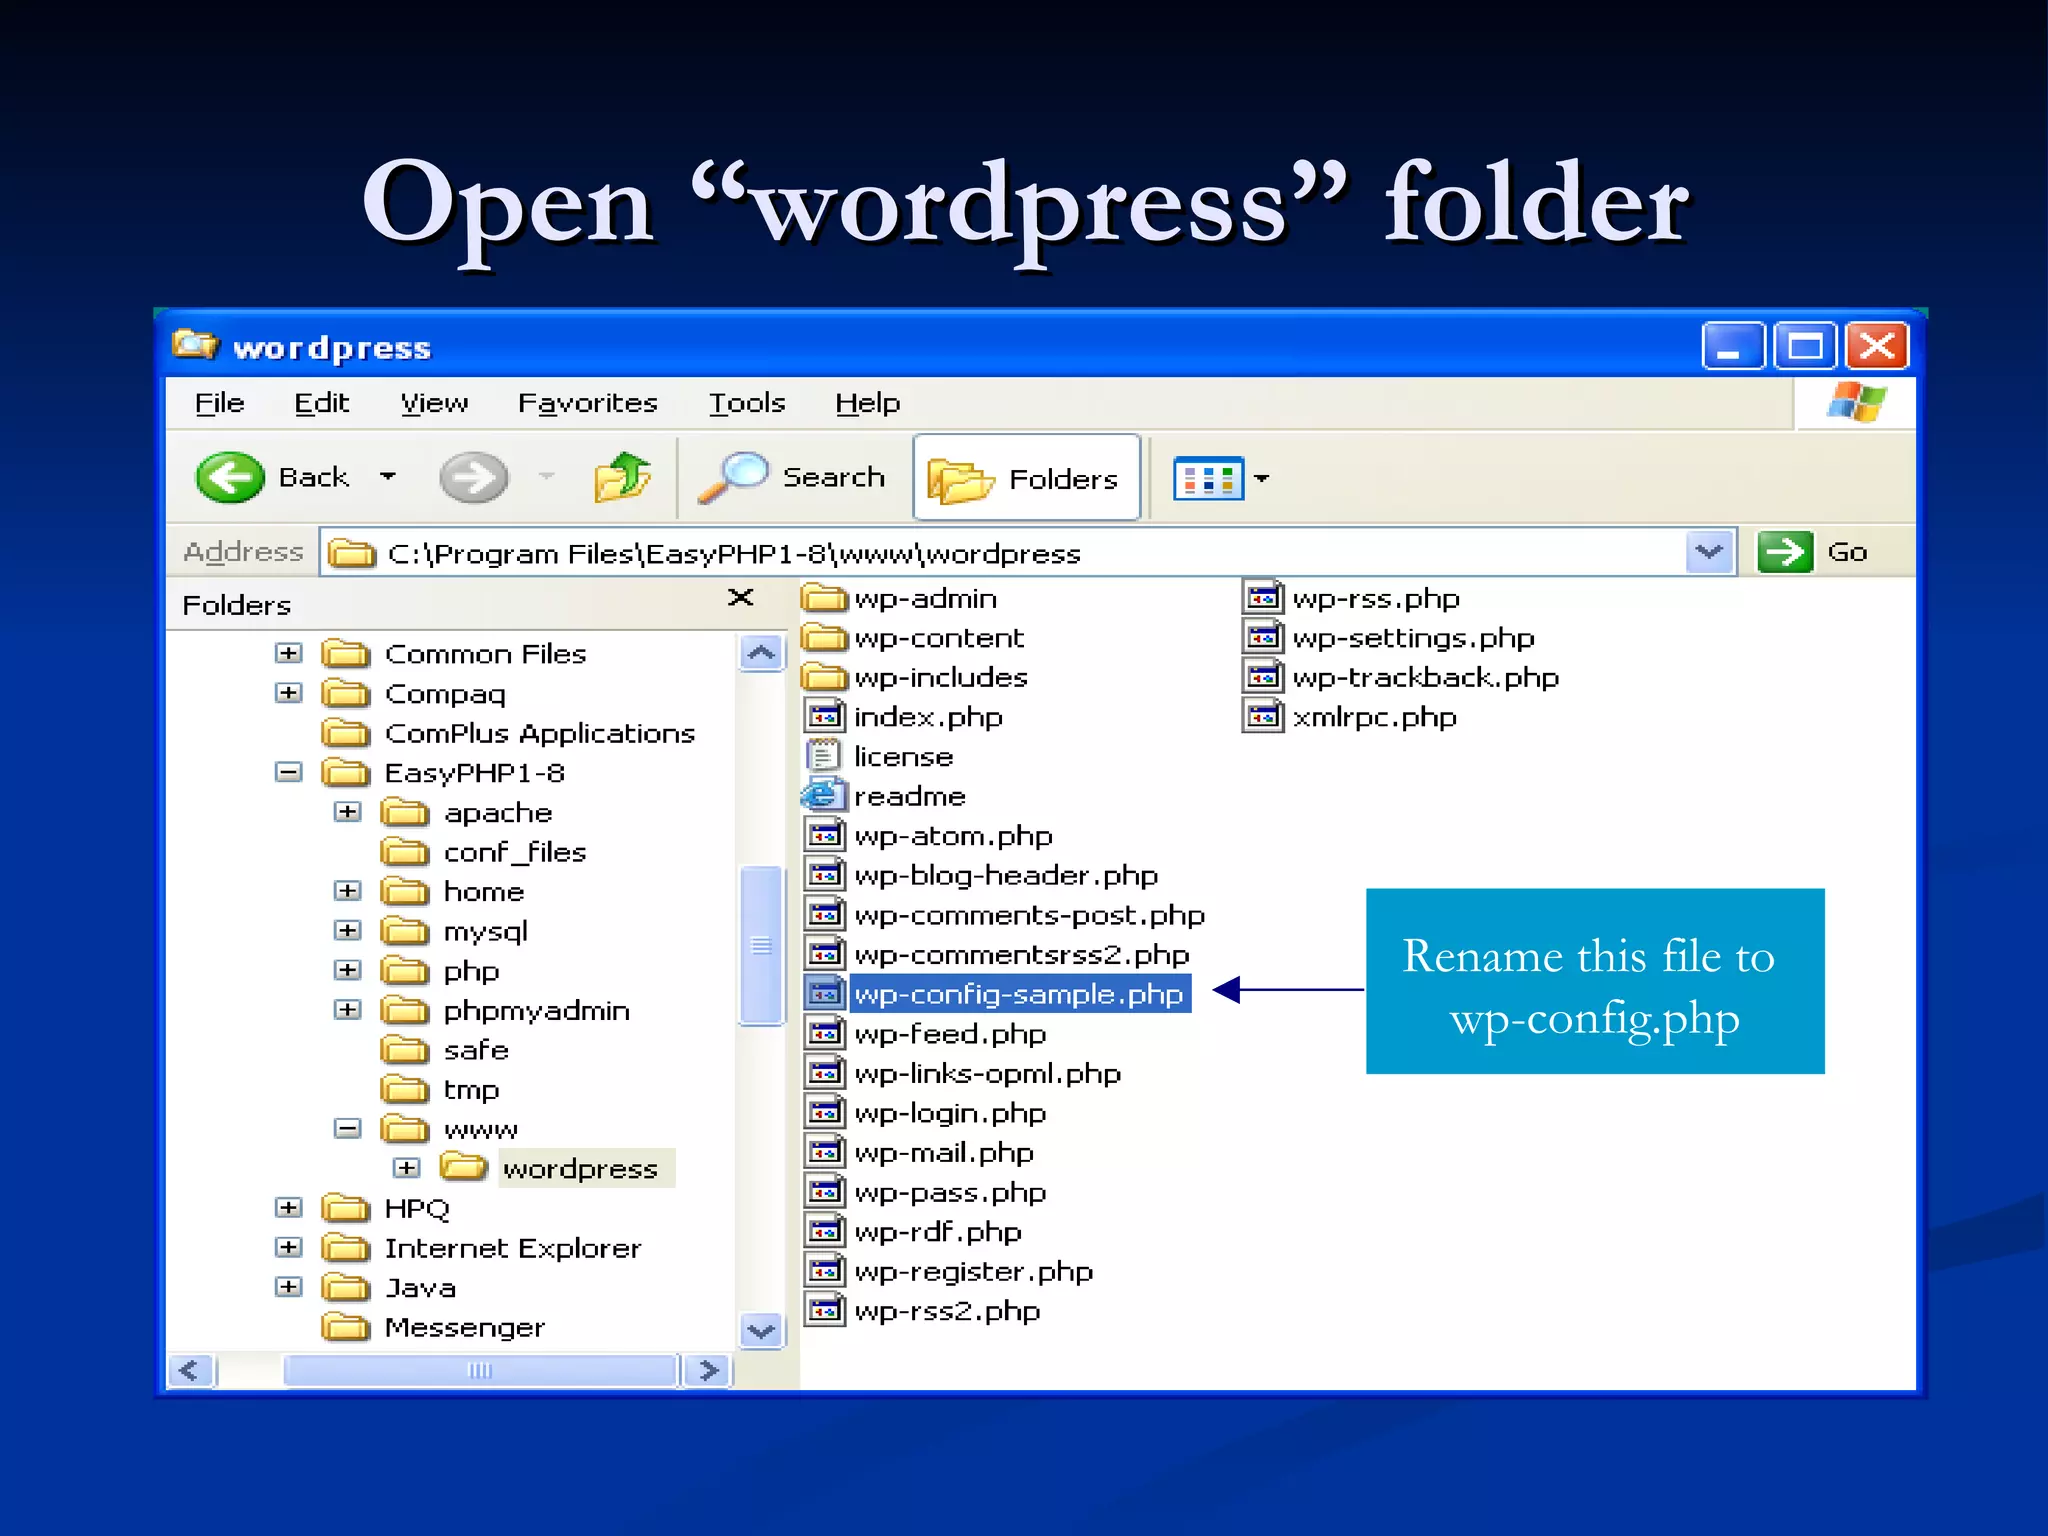
Task: Expand the apache folder node
Action: point(347,811)
